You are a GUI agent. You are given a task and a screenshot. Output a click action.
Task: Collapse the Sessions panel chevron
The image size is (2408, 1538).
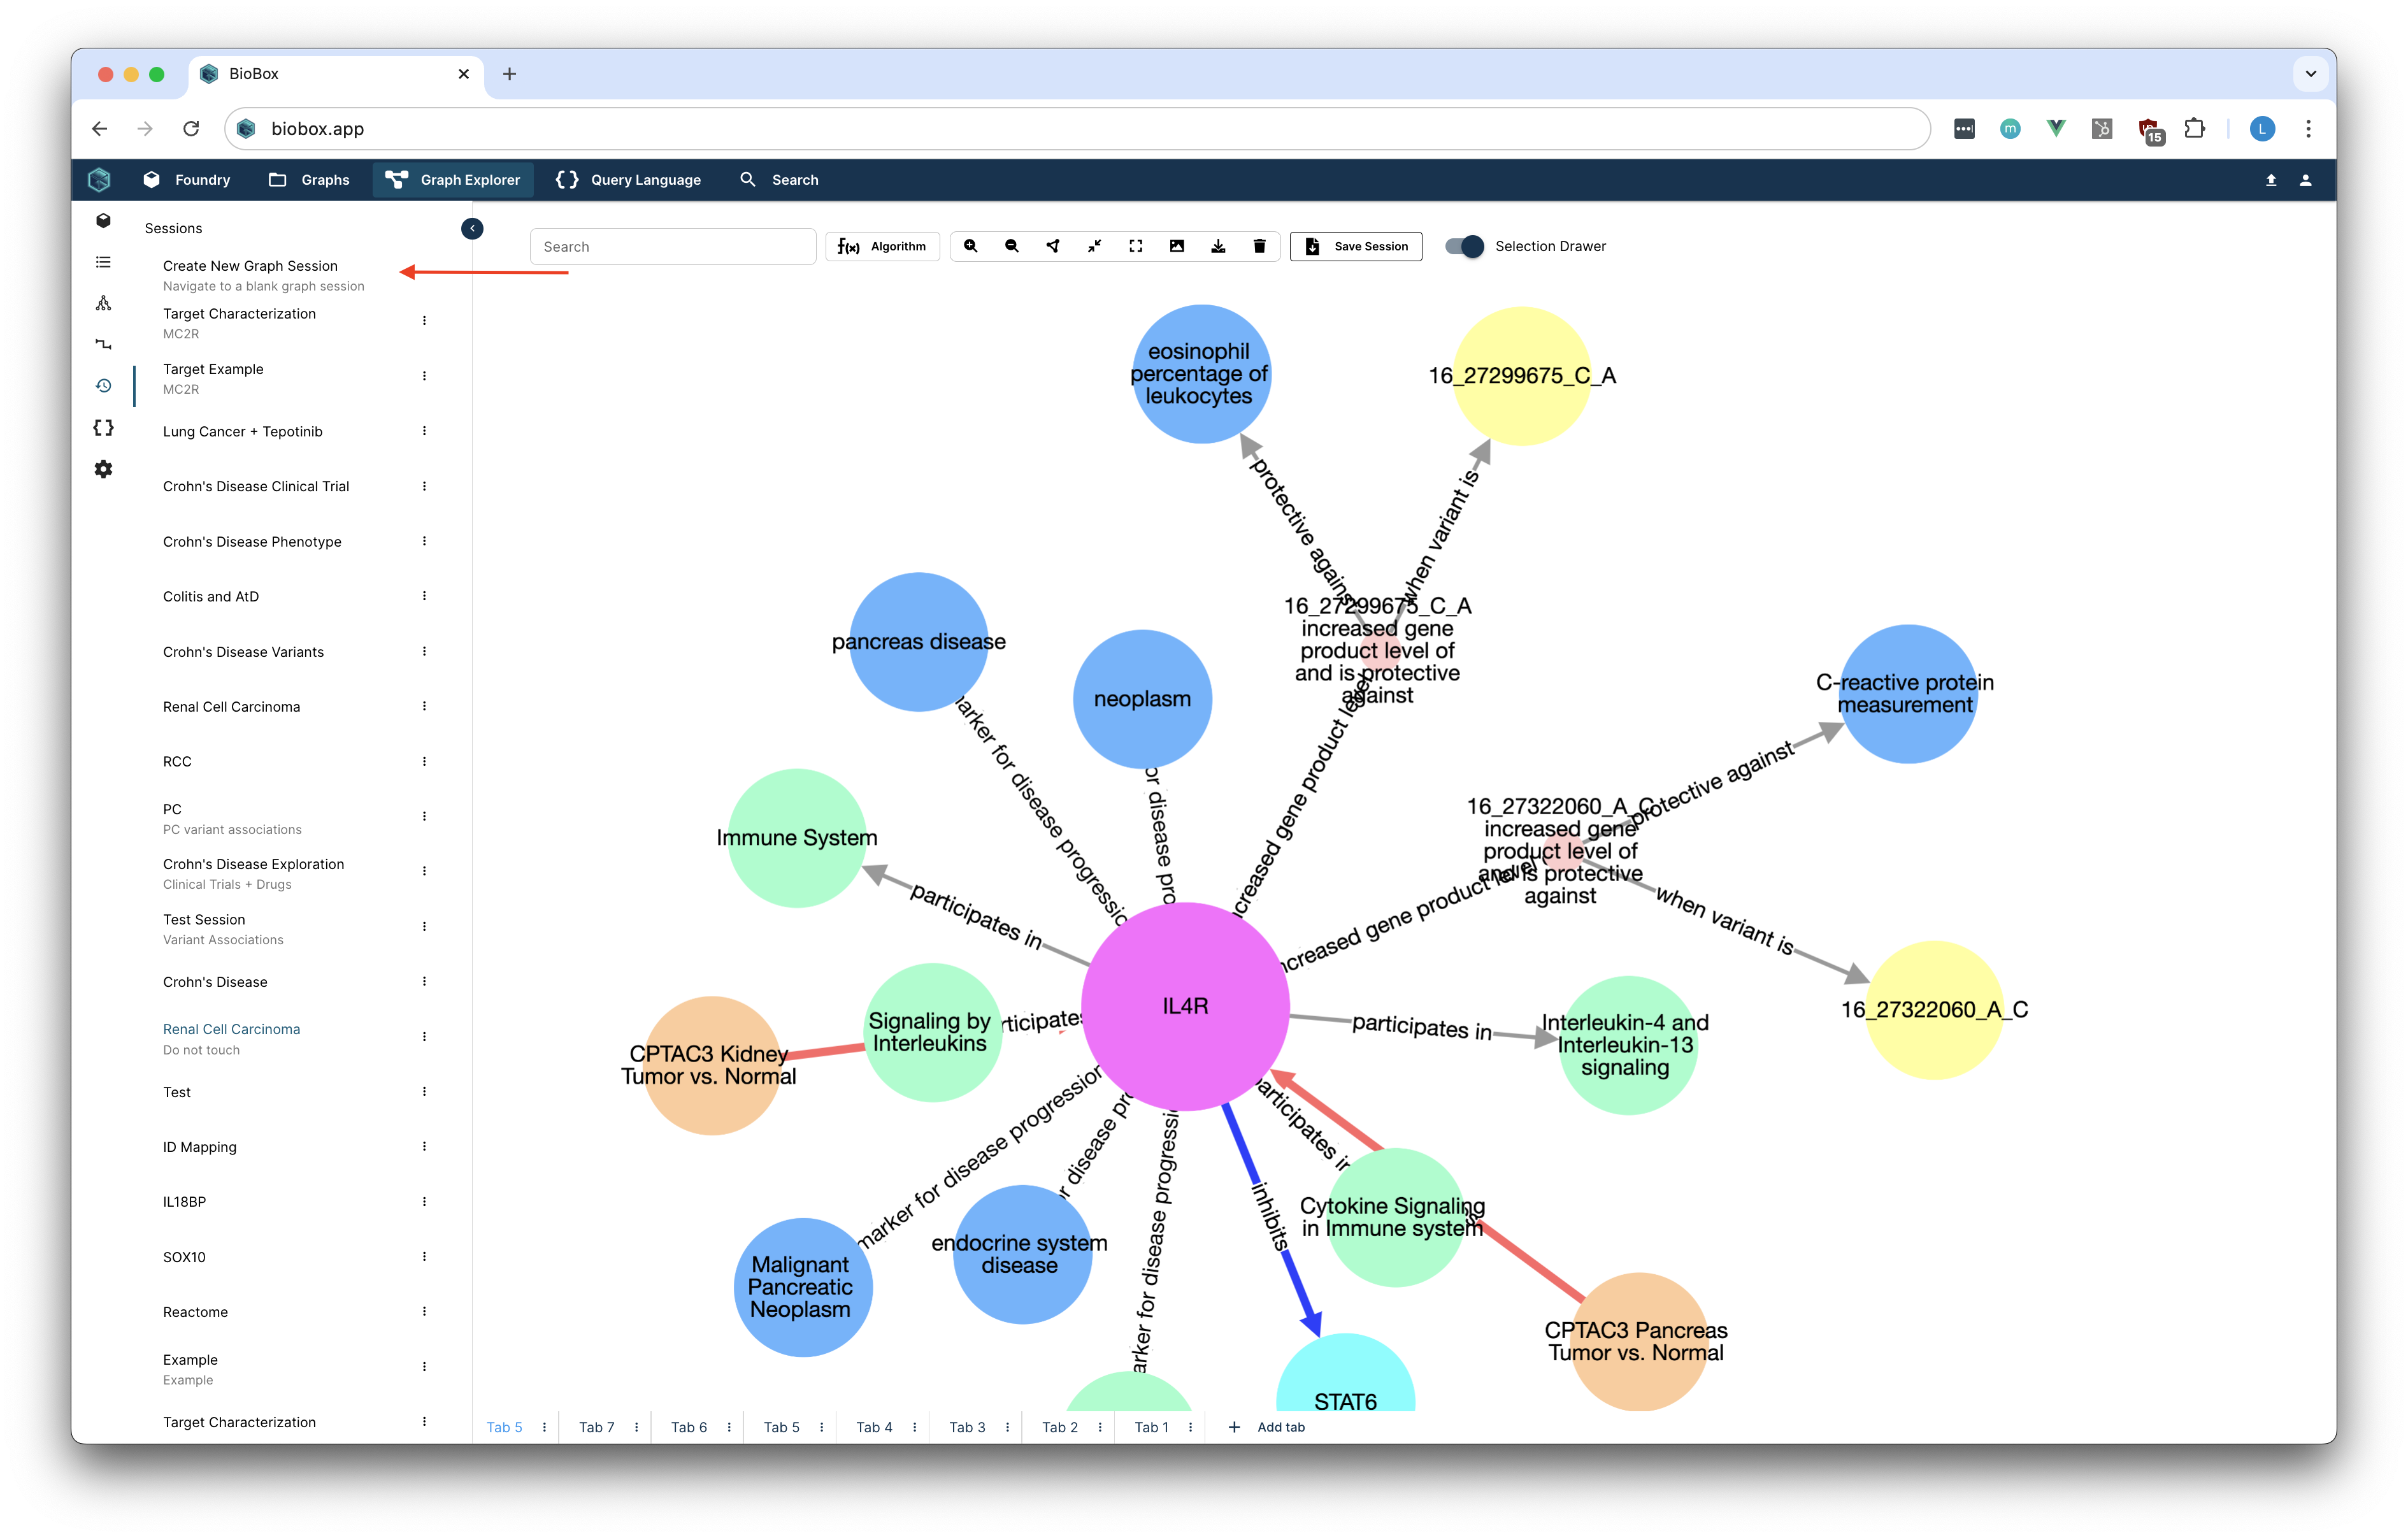coord(472,228)
